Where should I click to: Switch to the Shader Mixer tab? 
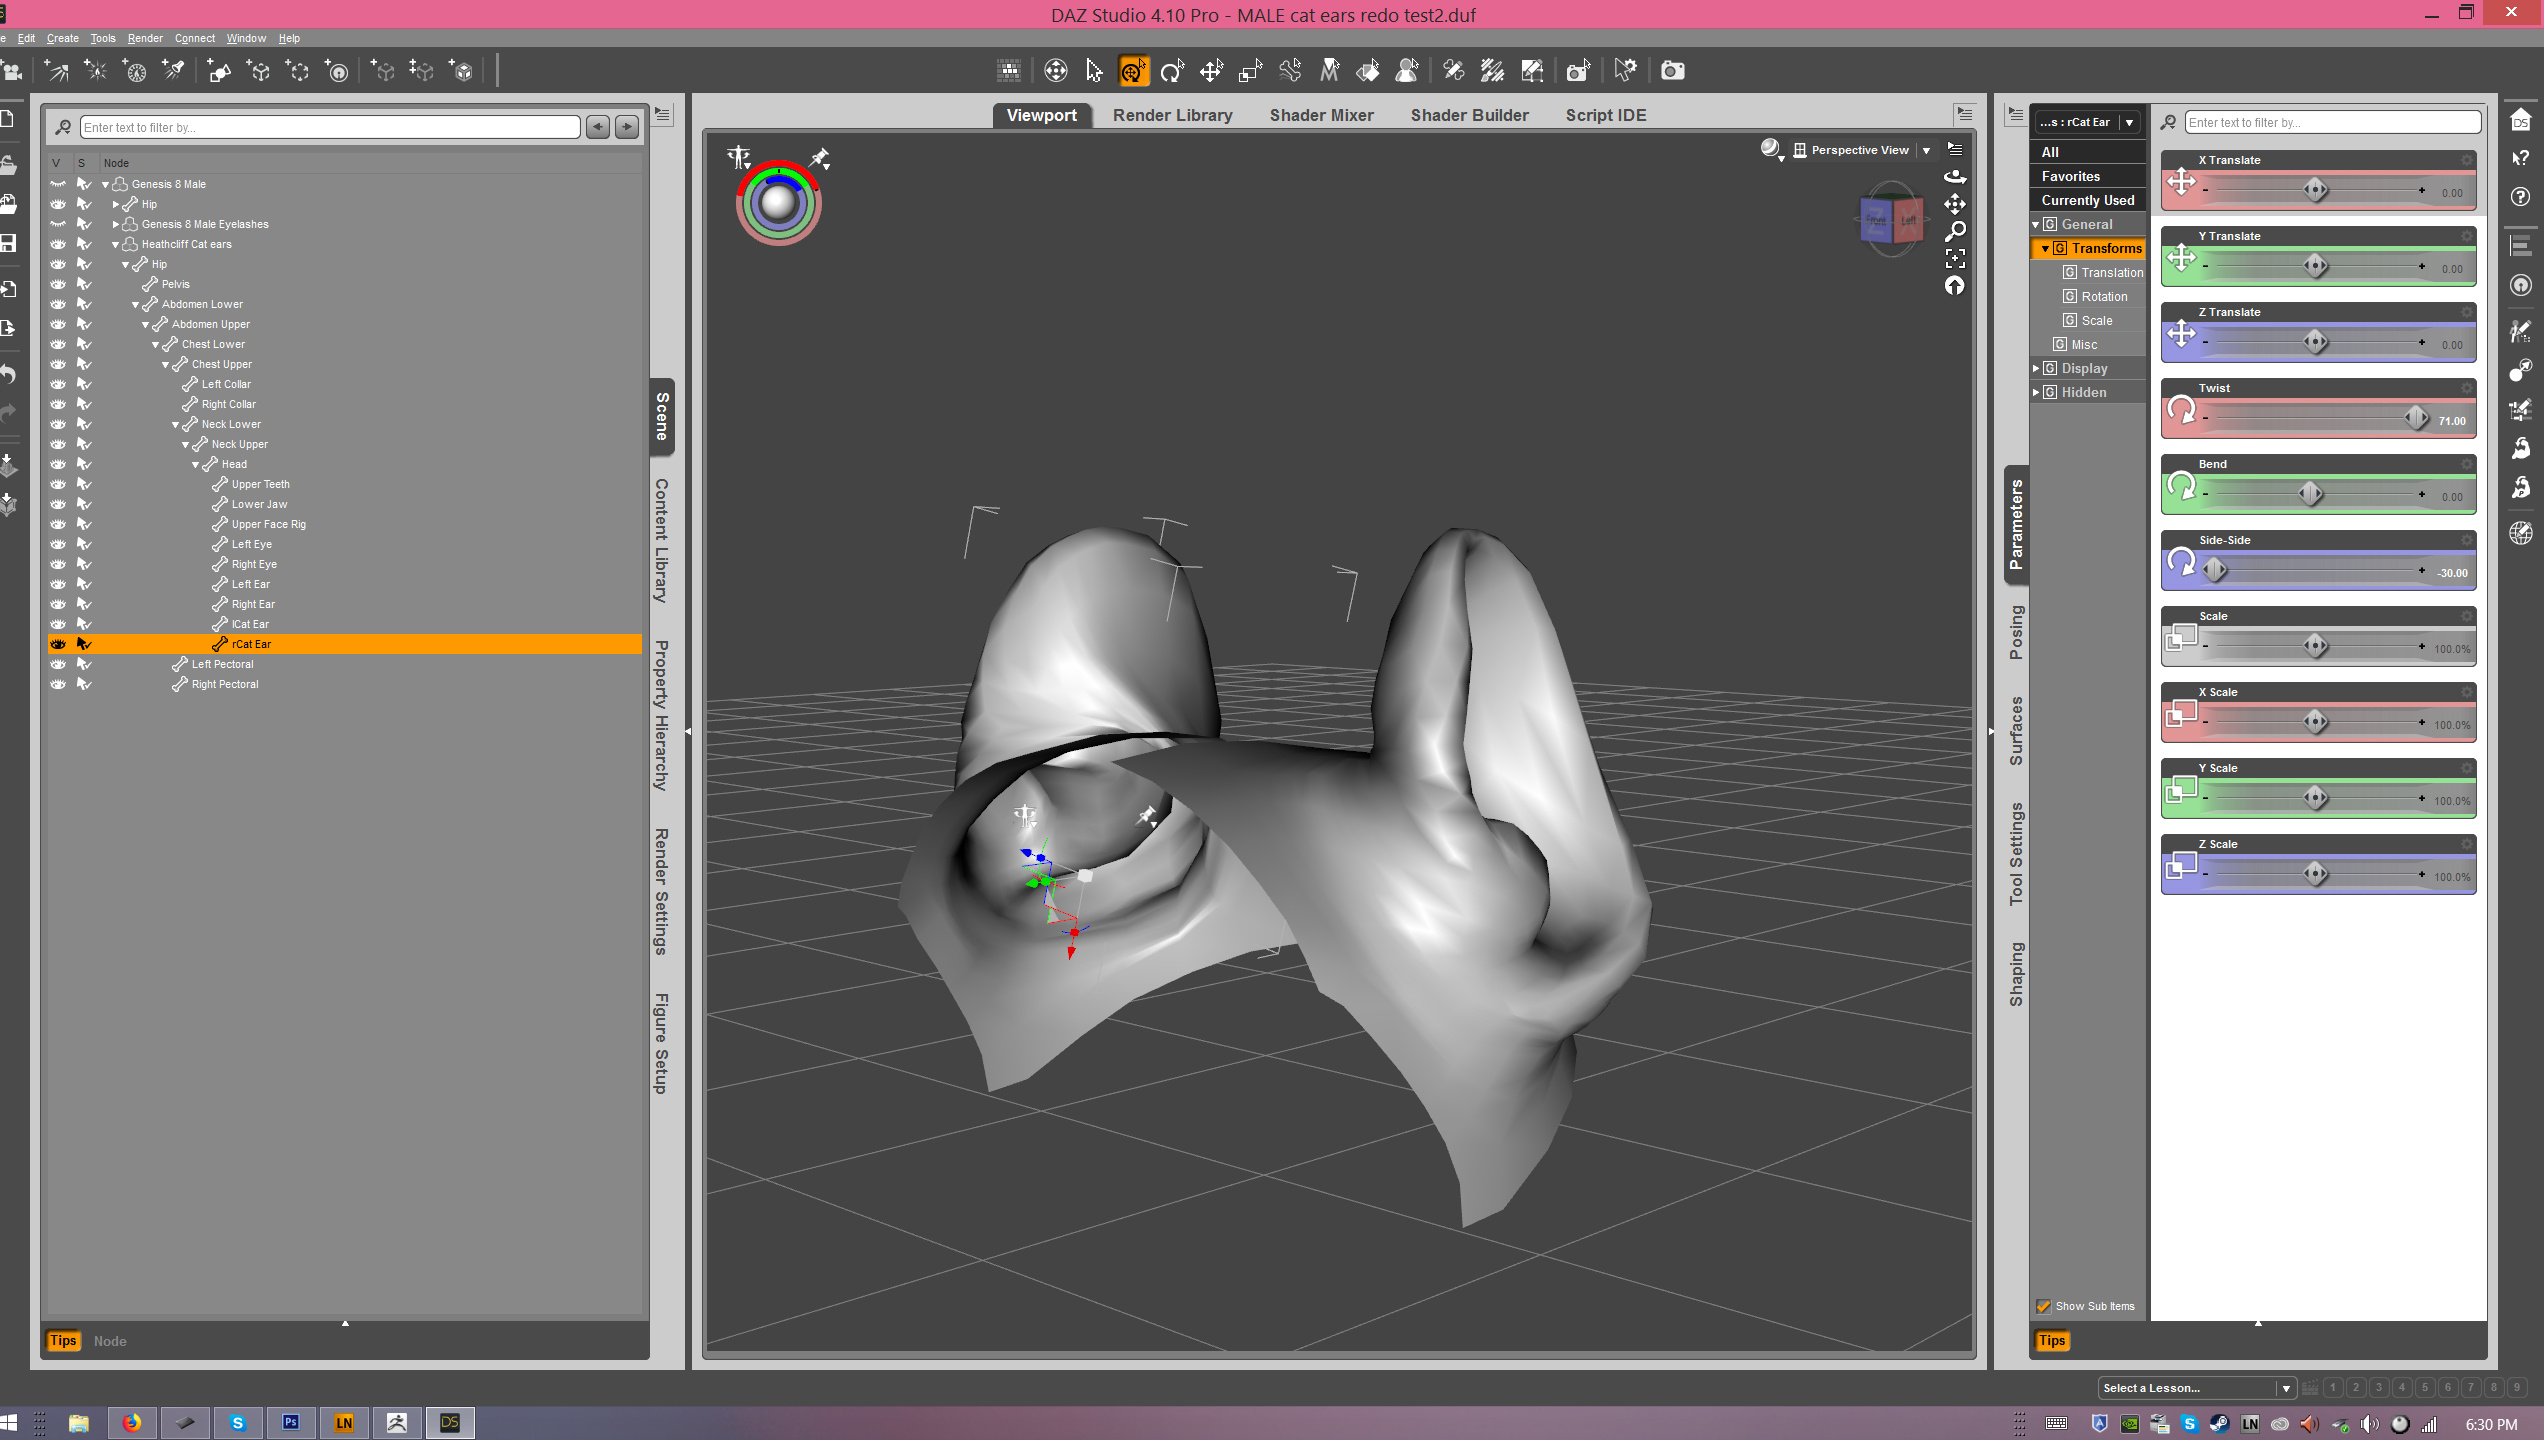[1321, 115]
